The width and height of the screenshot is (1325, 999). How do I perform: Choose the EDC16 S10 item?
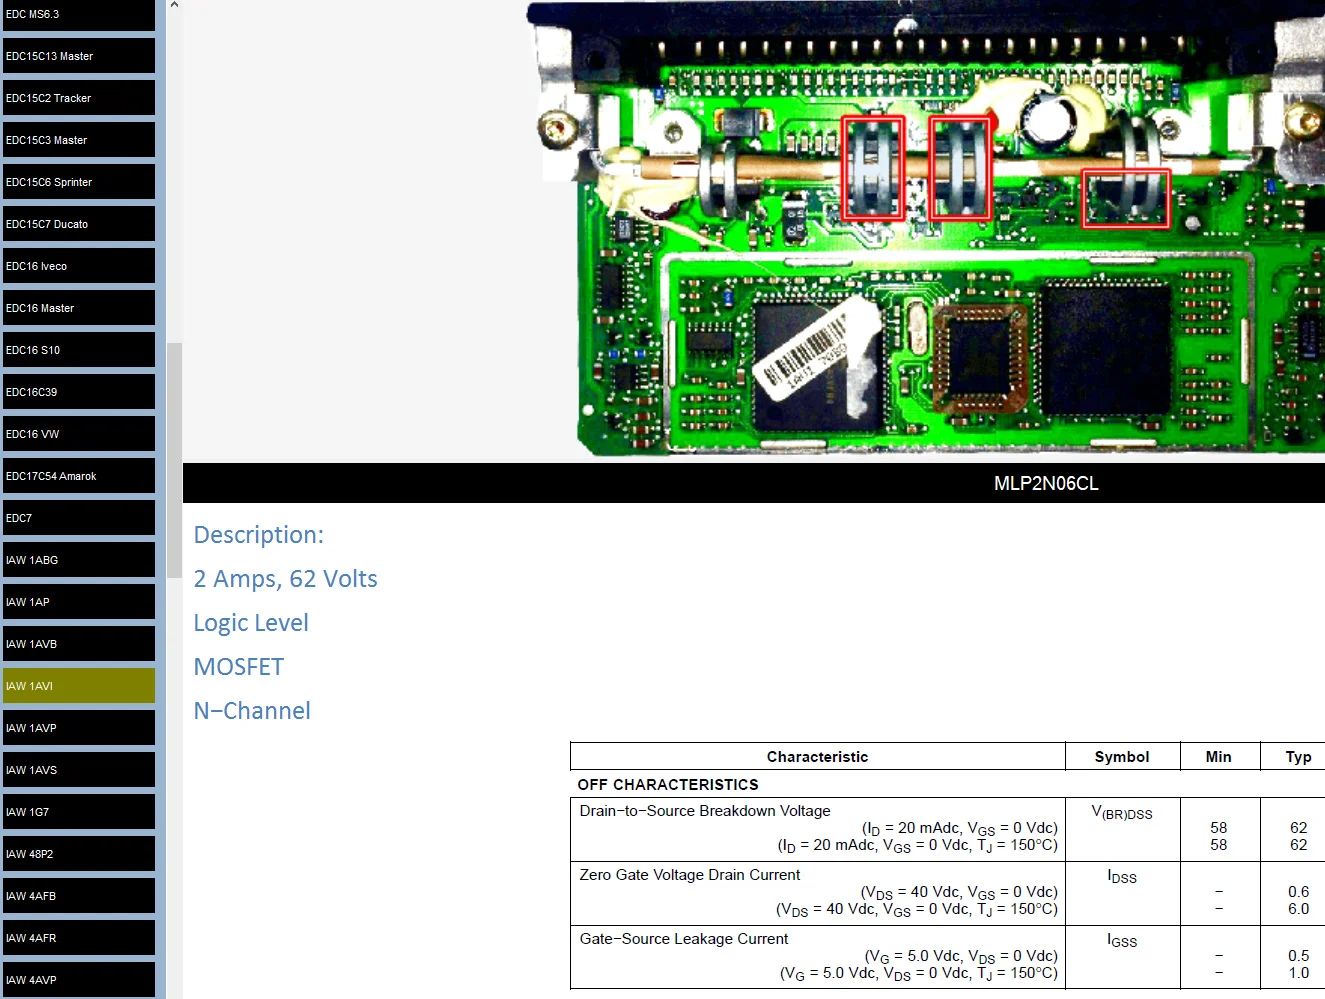coord(79,350)
